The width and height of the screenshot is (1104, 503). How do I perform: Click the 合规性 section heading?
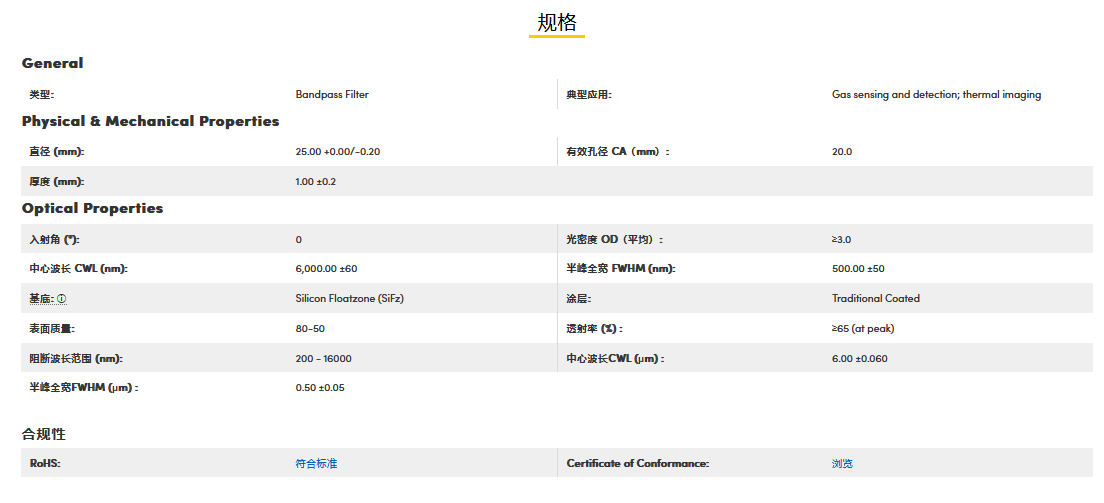click(x=44, y=433)
